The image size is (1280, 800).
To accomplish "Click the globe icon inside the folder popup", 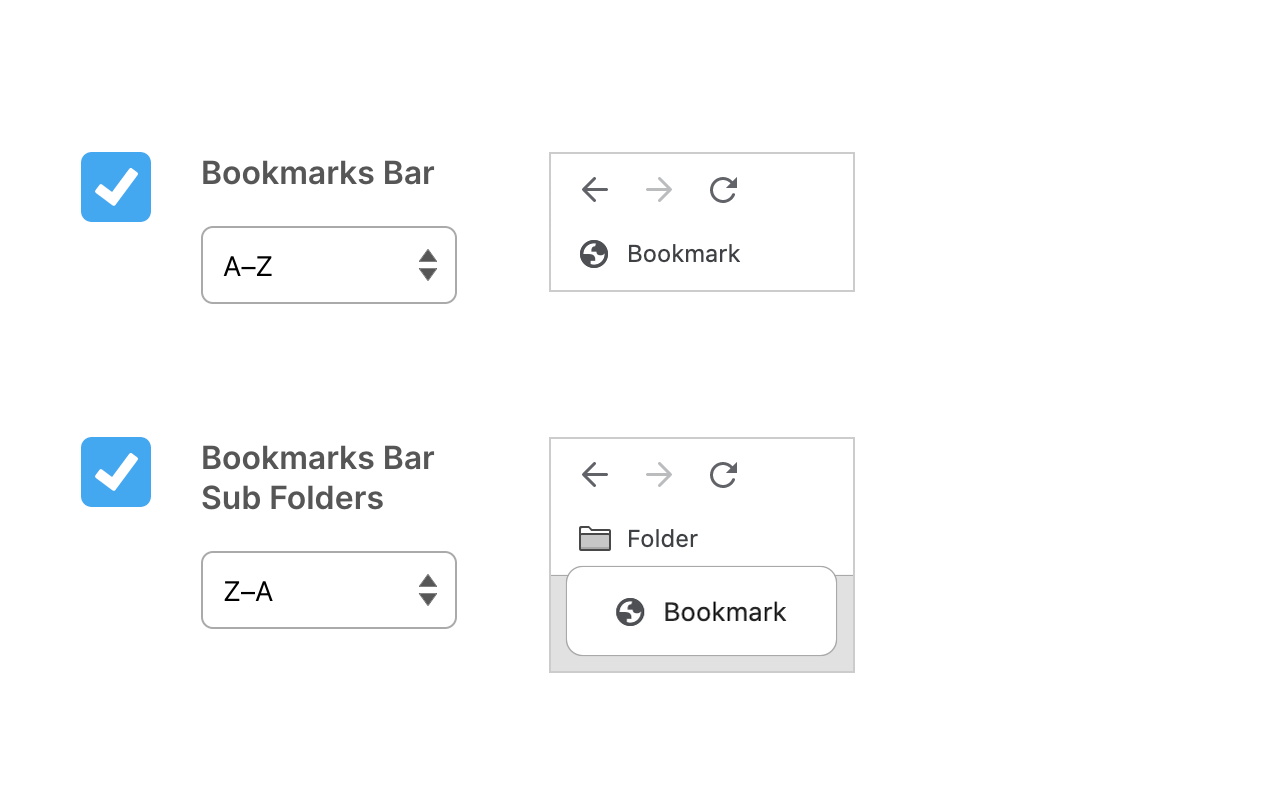I will coord(631,611).
